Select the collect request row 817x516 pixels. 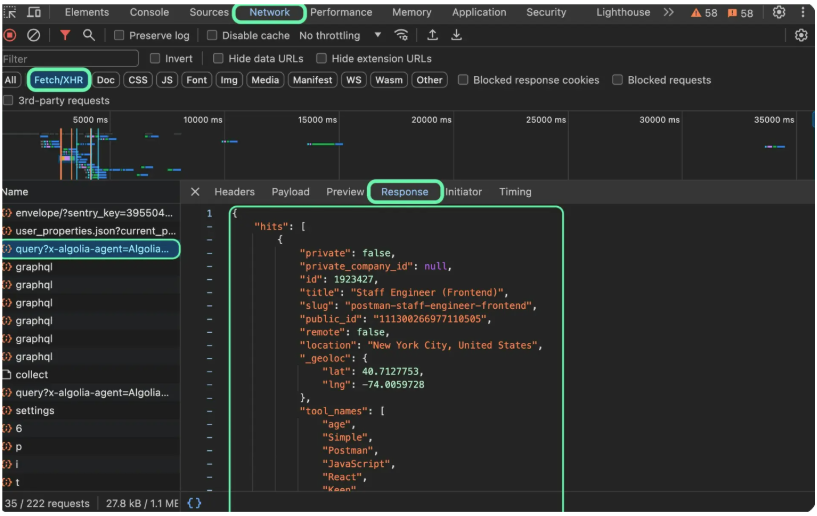tap(91, 374)
